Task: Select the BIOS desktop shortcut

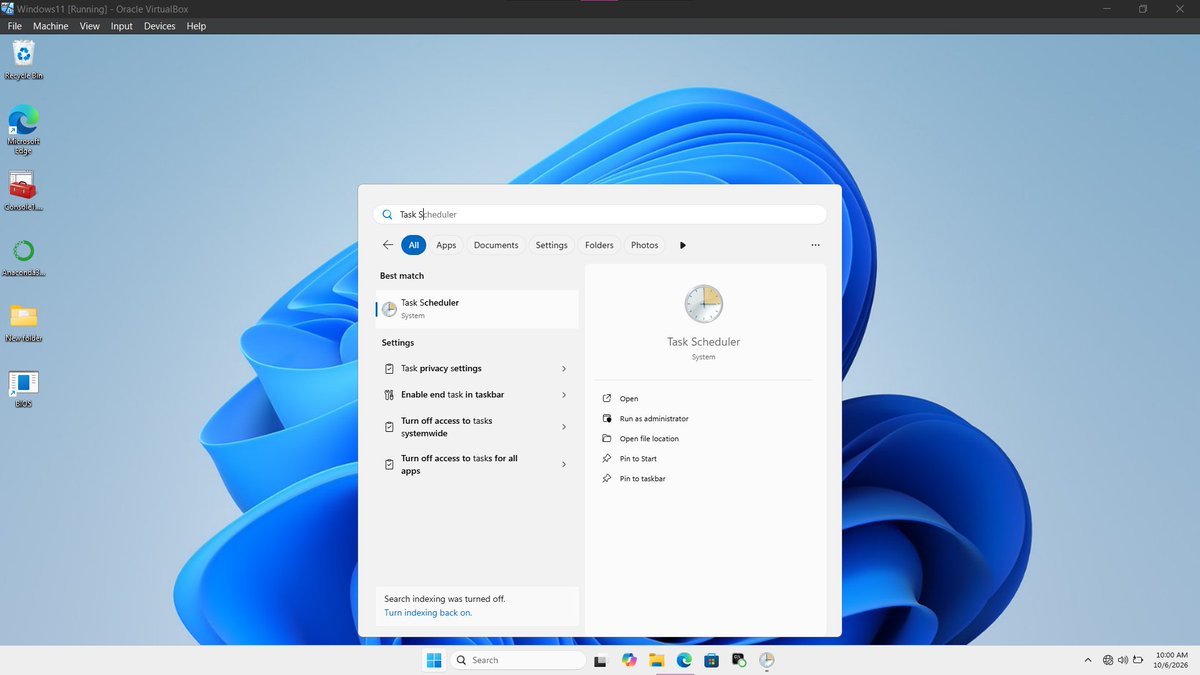Action: [x=23, y=389]
